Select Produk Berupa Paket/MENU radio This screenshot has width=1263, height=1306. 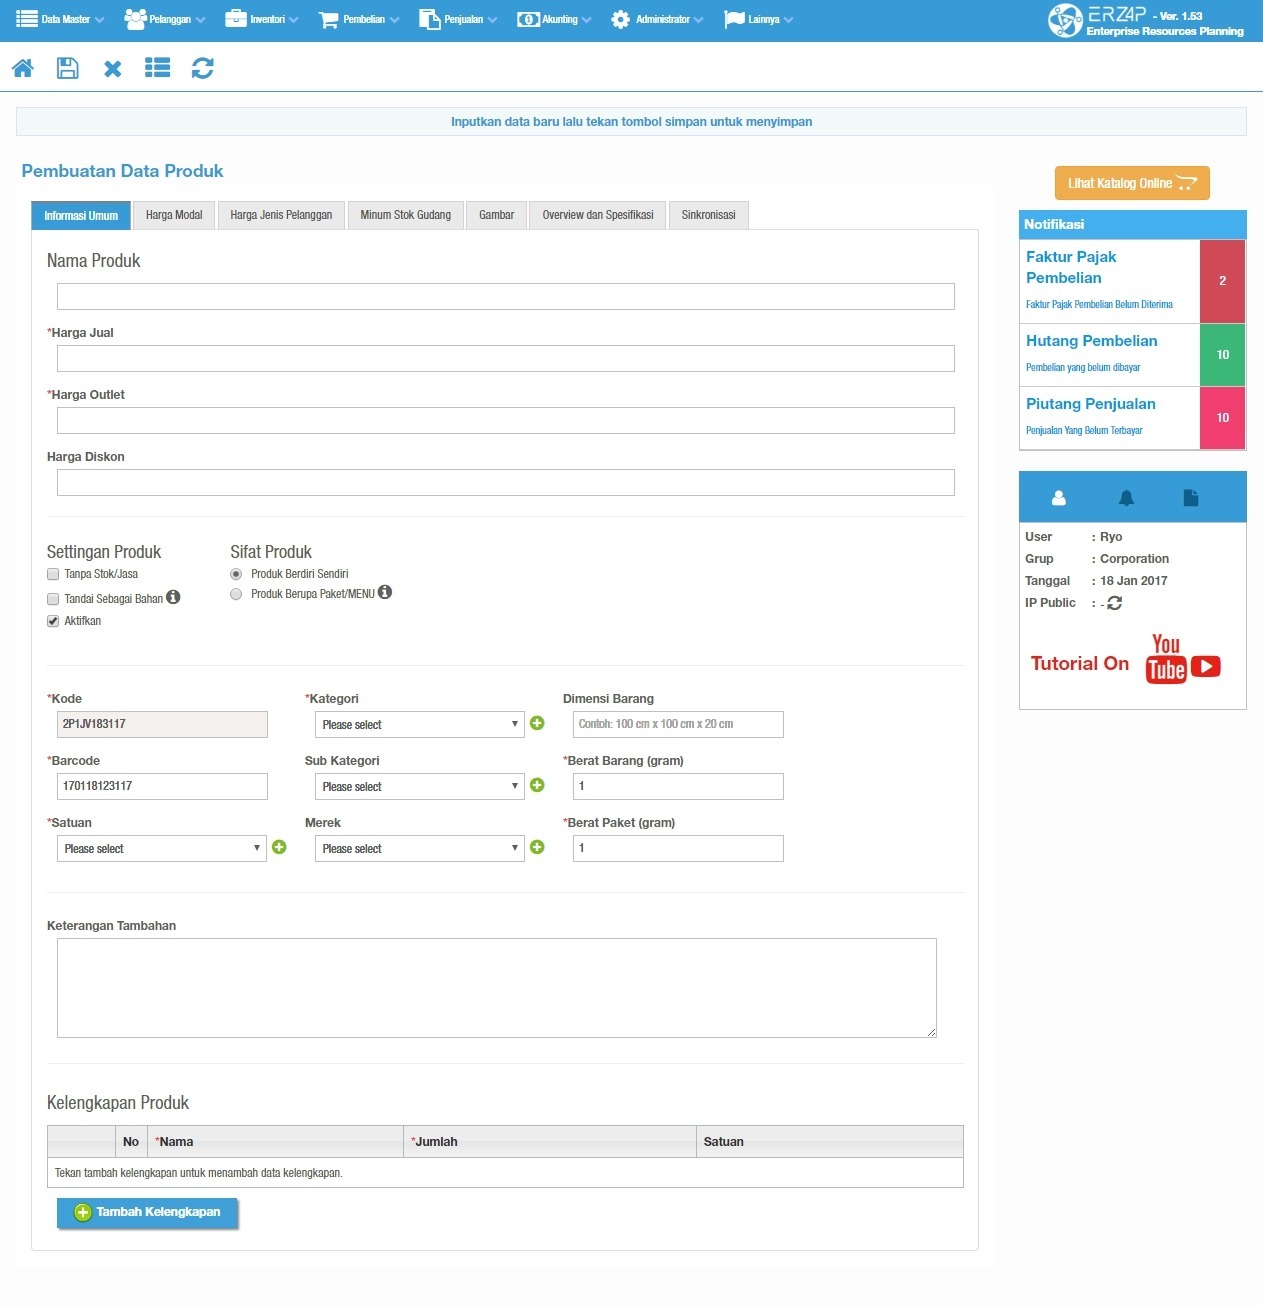(x=236, y=594)
